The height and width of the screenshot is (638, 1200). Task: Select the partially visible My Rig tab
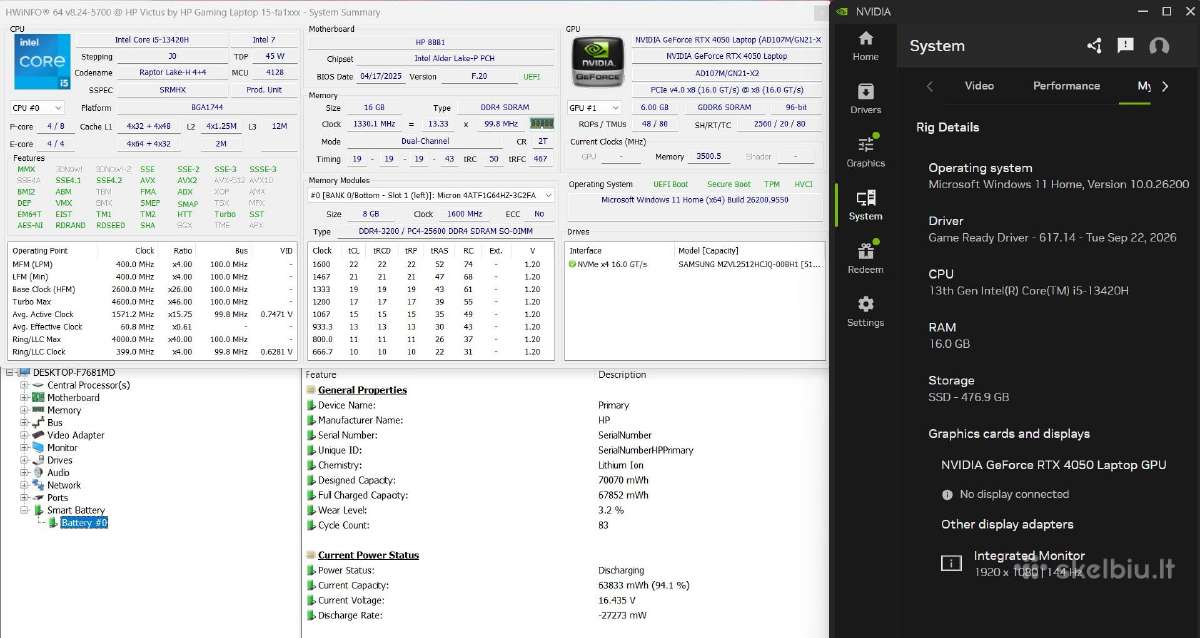[1144, 86]
